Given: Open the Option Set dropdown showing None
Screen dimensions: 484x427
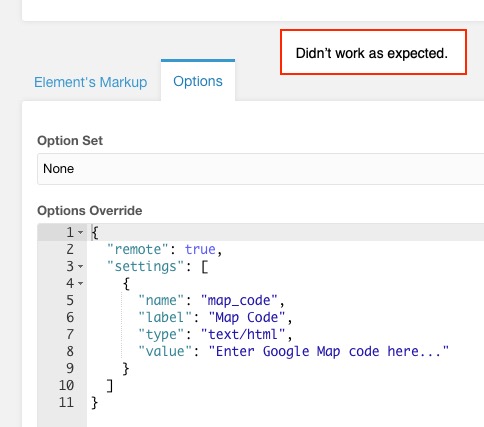Looking at the screenshot, I should [260, 169].
